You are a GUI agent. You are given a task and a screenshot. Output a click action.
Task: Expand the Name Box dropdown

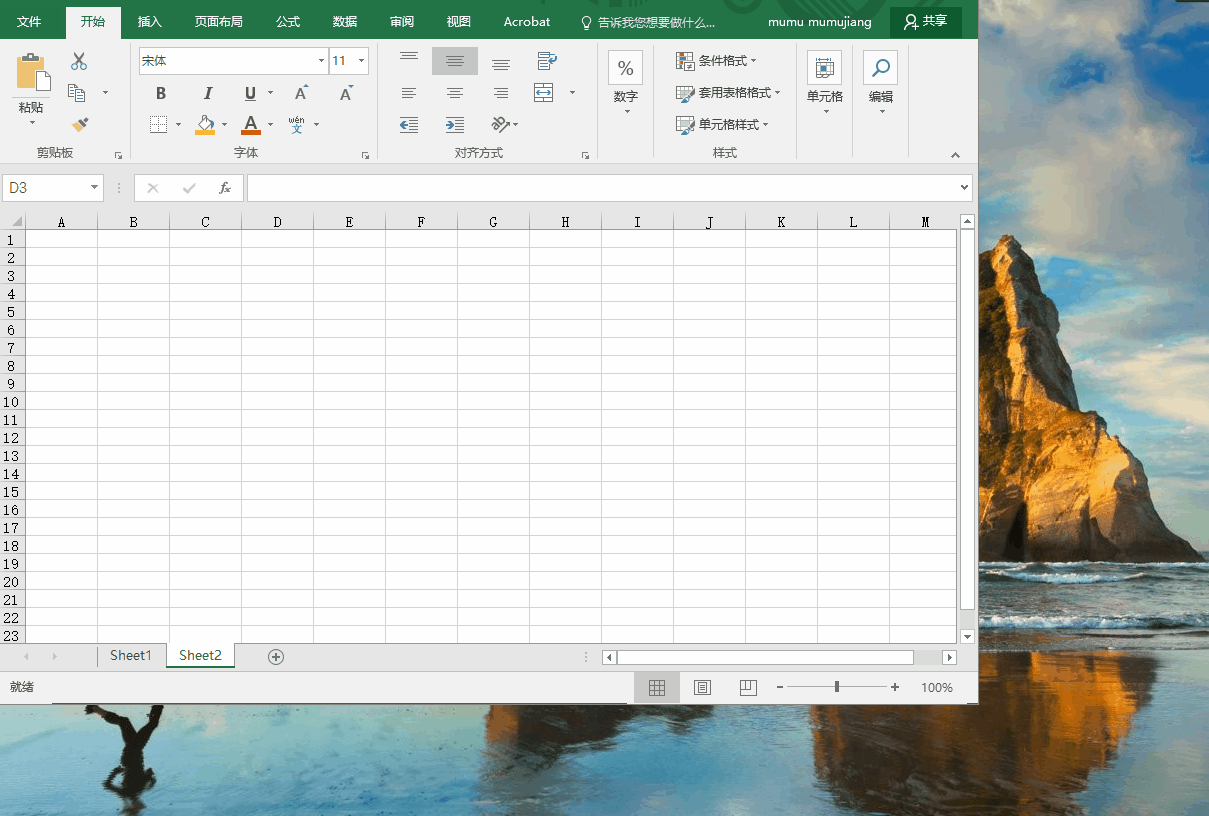(x=95, y=187)
